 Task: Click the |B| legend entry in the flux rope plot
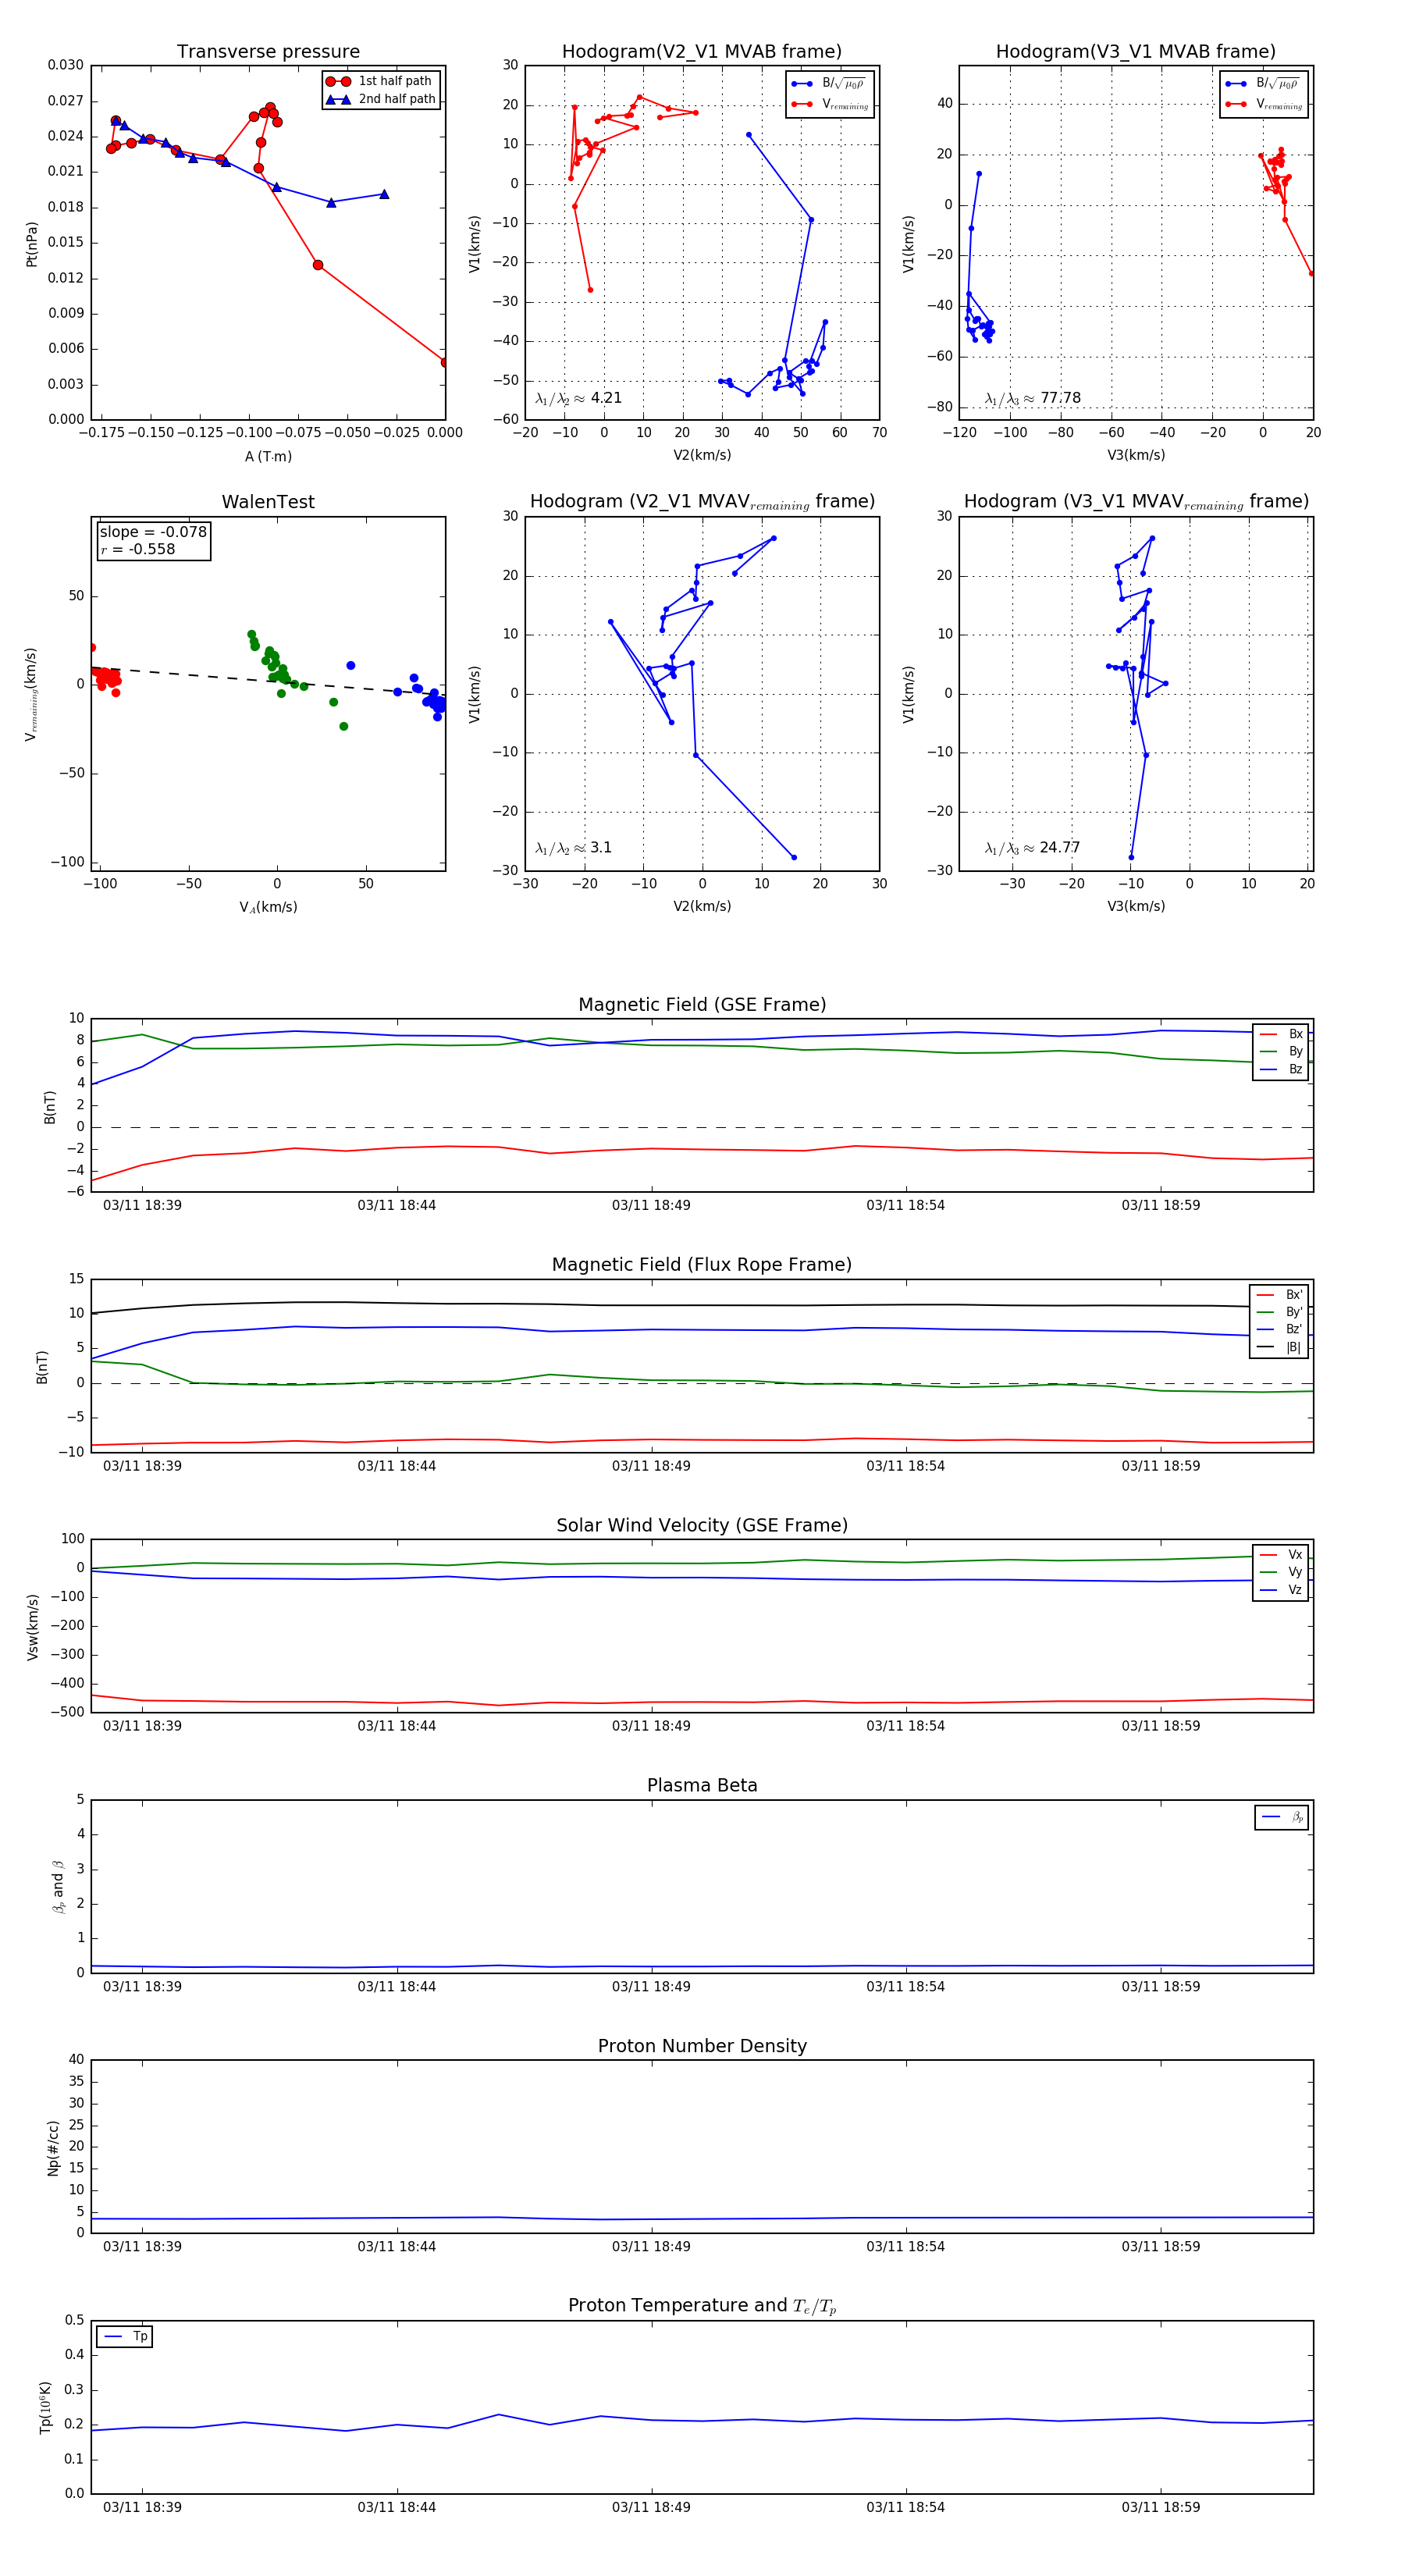pos(1279,1347)
